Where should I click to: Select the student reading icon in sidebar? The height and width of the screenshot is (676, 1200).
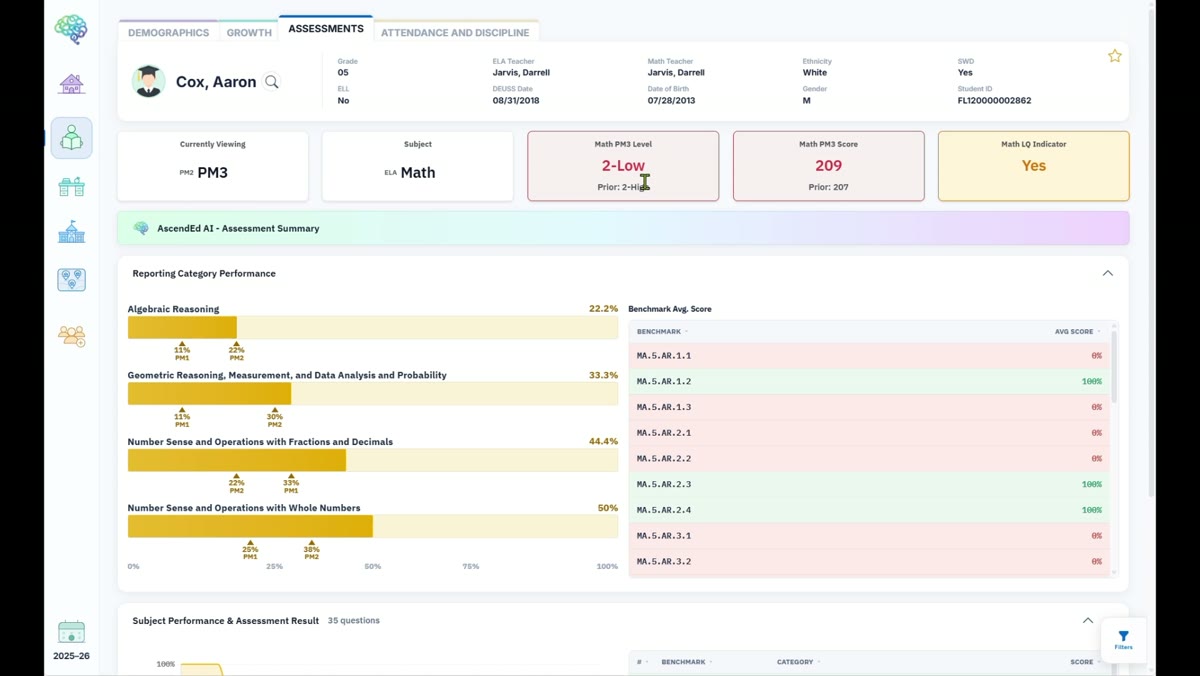tap(71, 138)
